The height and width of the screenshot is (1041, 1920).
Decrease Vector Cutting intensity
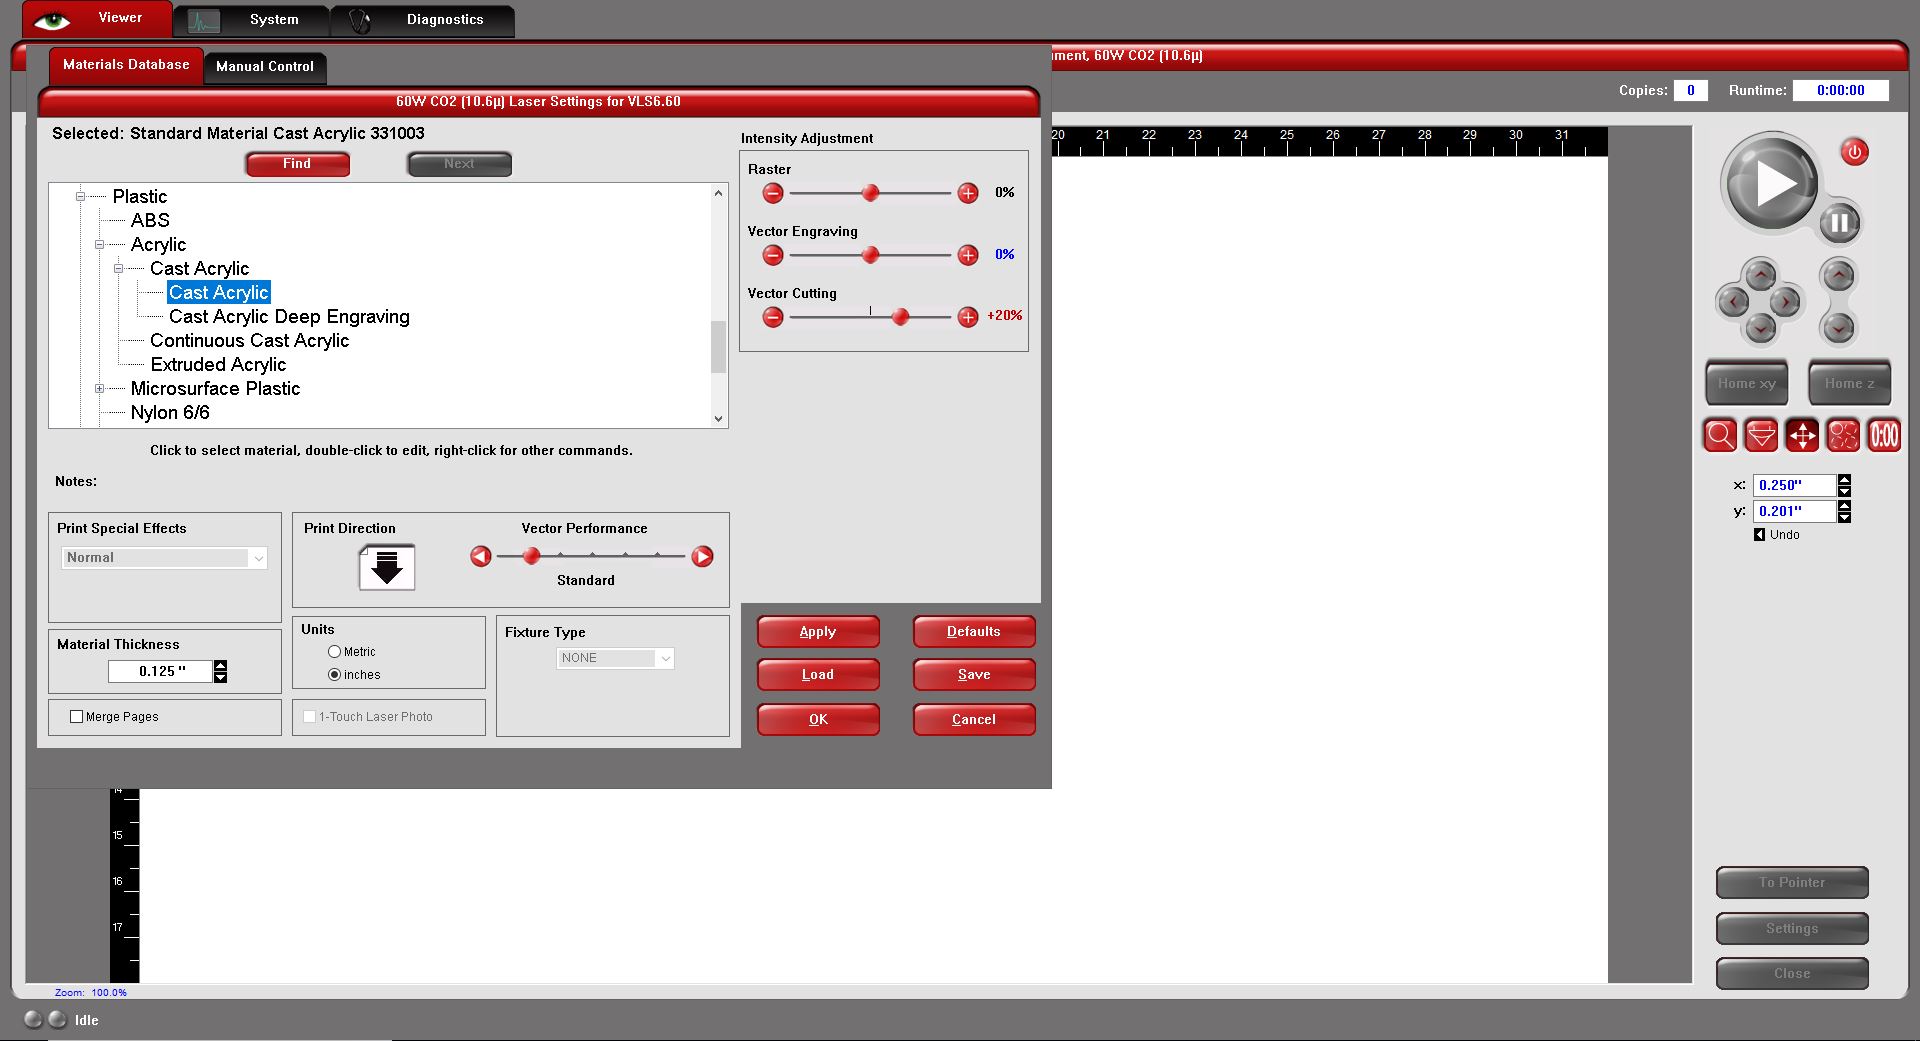tap(773, 317)
